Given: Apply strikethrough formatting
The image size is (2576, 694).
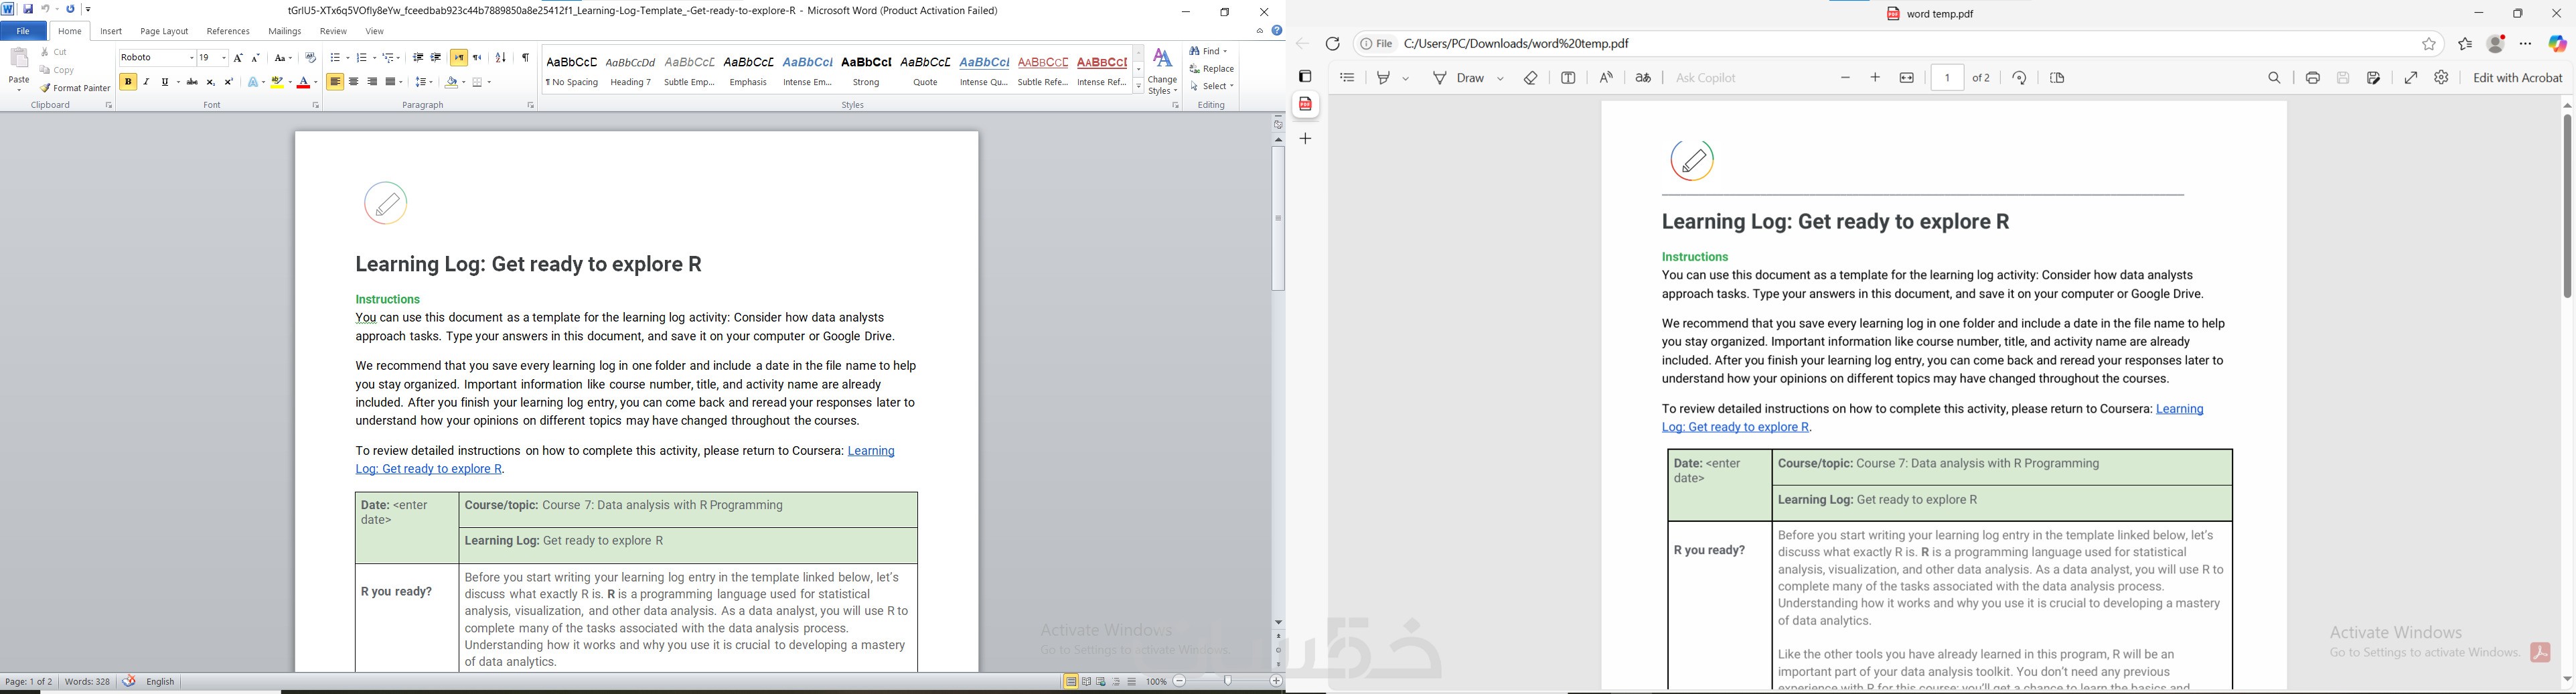Looking at the screenshot, I should [x=192, y=82].
